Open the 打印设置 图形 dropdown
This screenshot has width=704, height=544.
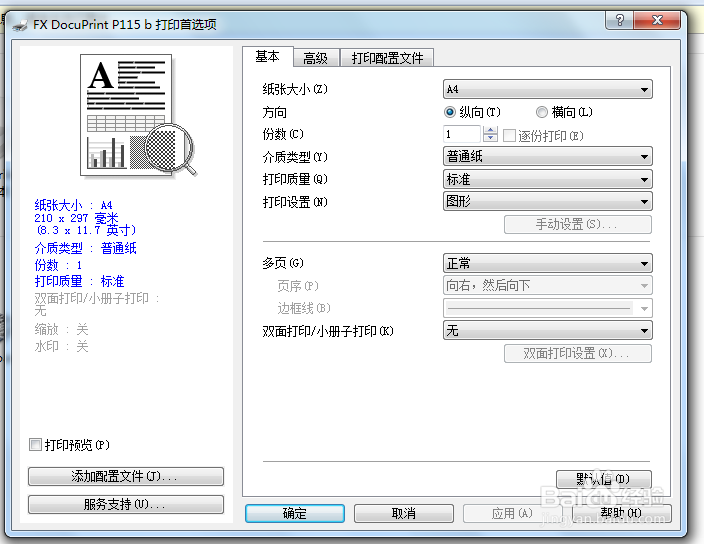547,201
